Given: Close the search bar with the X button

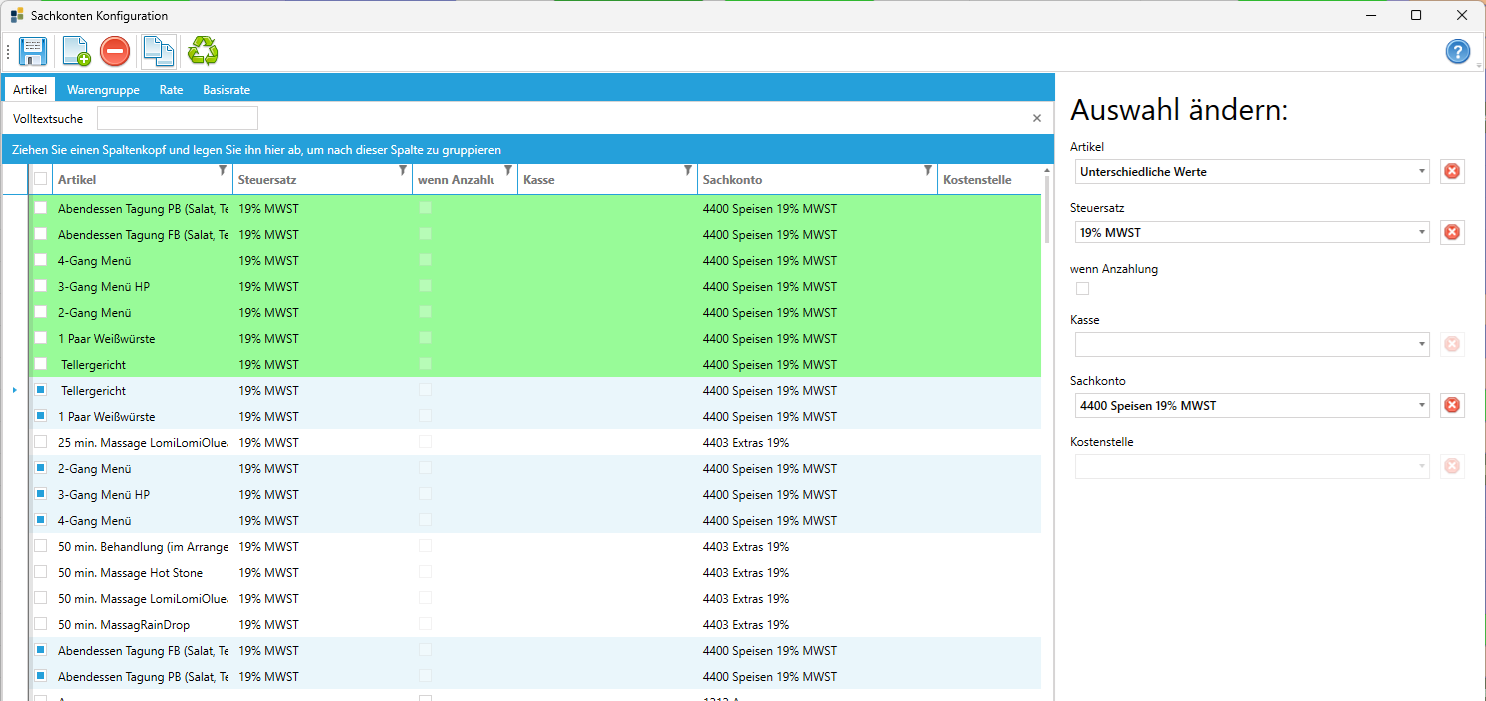Looking at the screenshot, I should pos(1037,119).
